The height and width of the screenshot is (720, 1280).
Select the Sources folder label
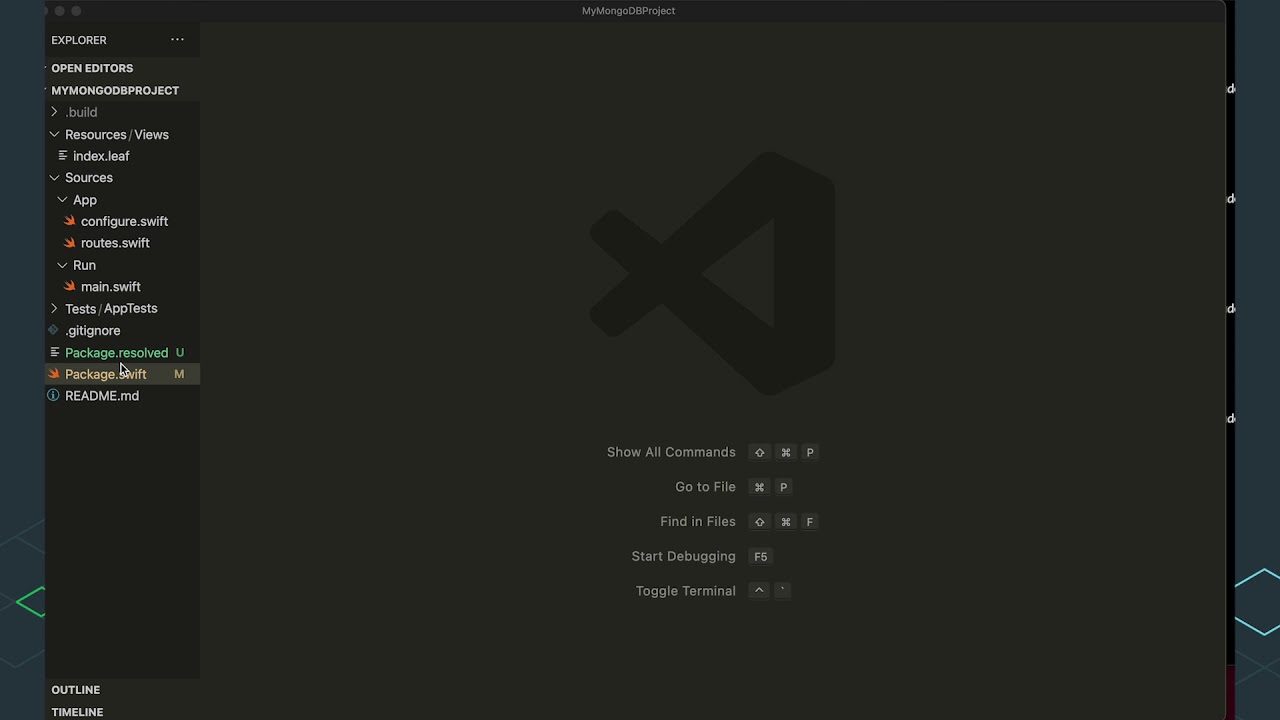tap(89, 178)
